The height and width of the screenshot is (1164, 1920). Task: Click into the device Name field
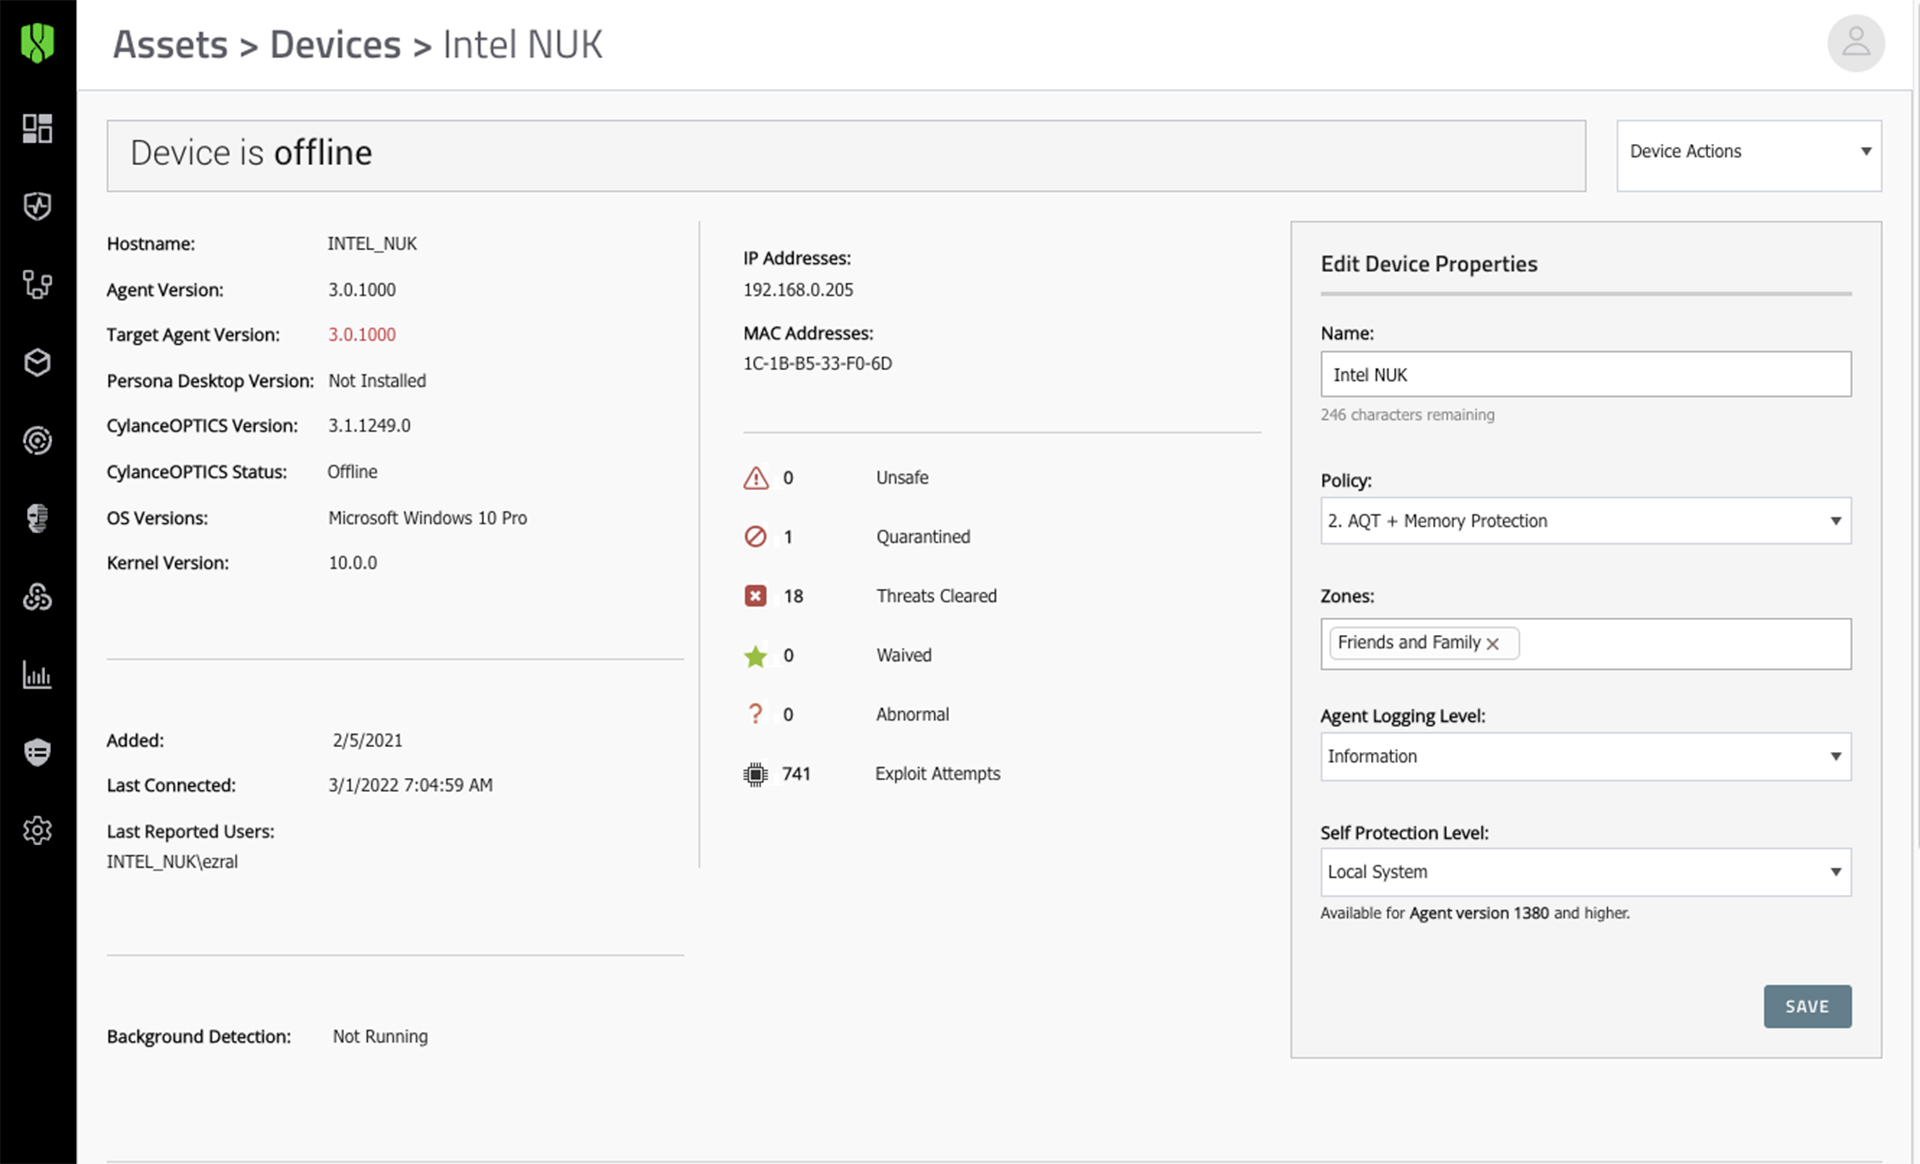1585,375
